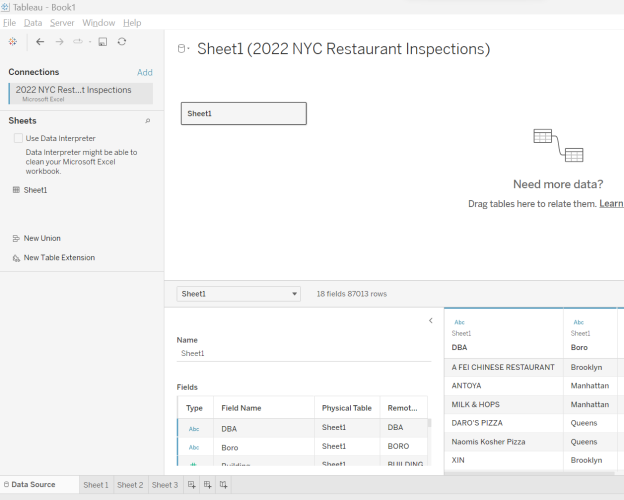Click the ANTOYA cell
The image size is (624, 500).
pyautogui.click(x=503, y=386)
